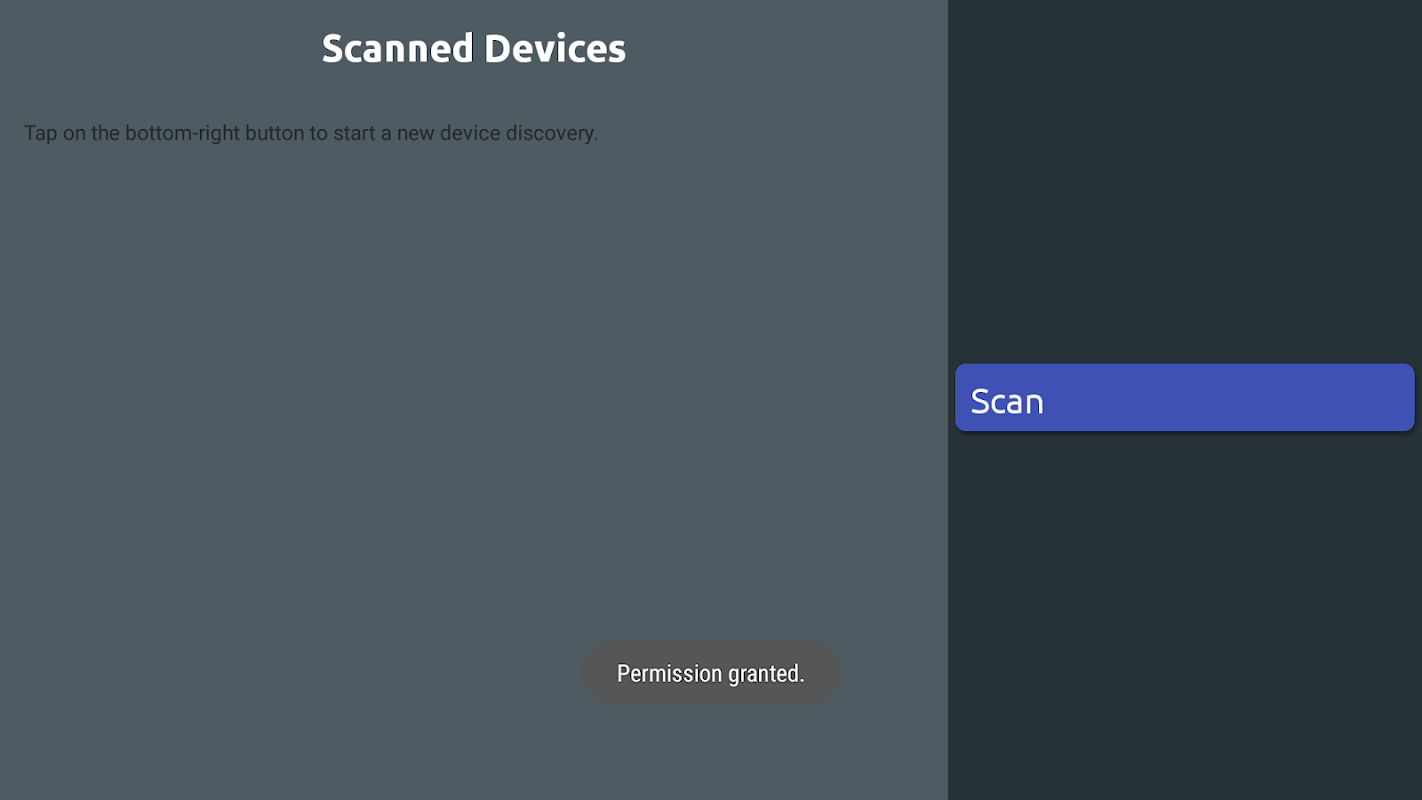Click the word "Tap" starting the hint
Screen dimensions: 1422x800
point(40,133)
